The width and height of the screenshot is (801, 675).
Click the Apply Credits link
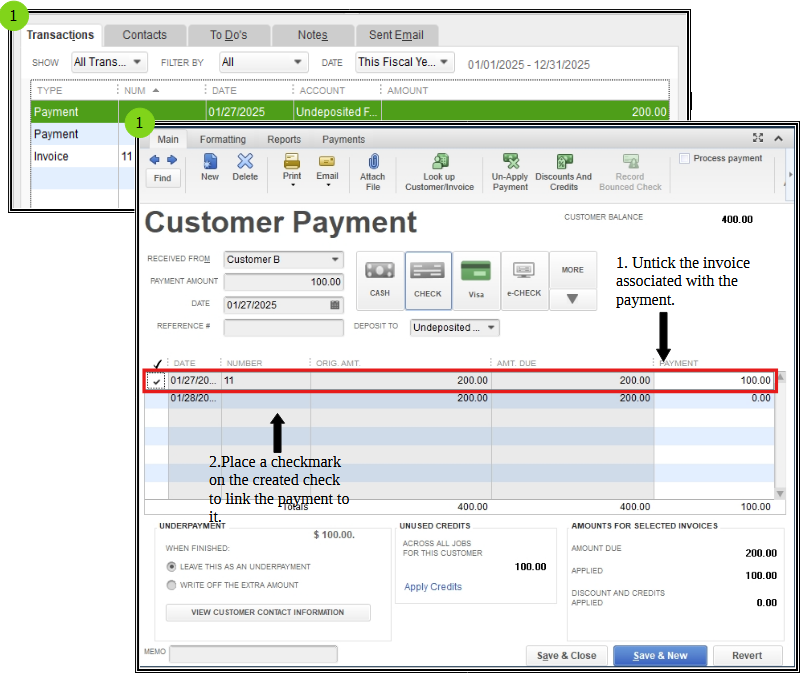434,587
